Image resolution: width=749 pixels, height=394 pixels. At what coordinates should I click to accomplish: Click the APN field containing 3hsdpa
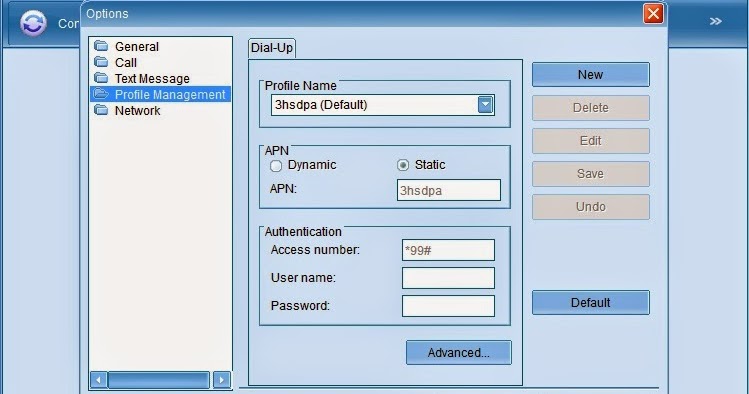coord(449,190)
